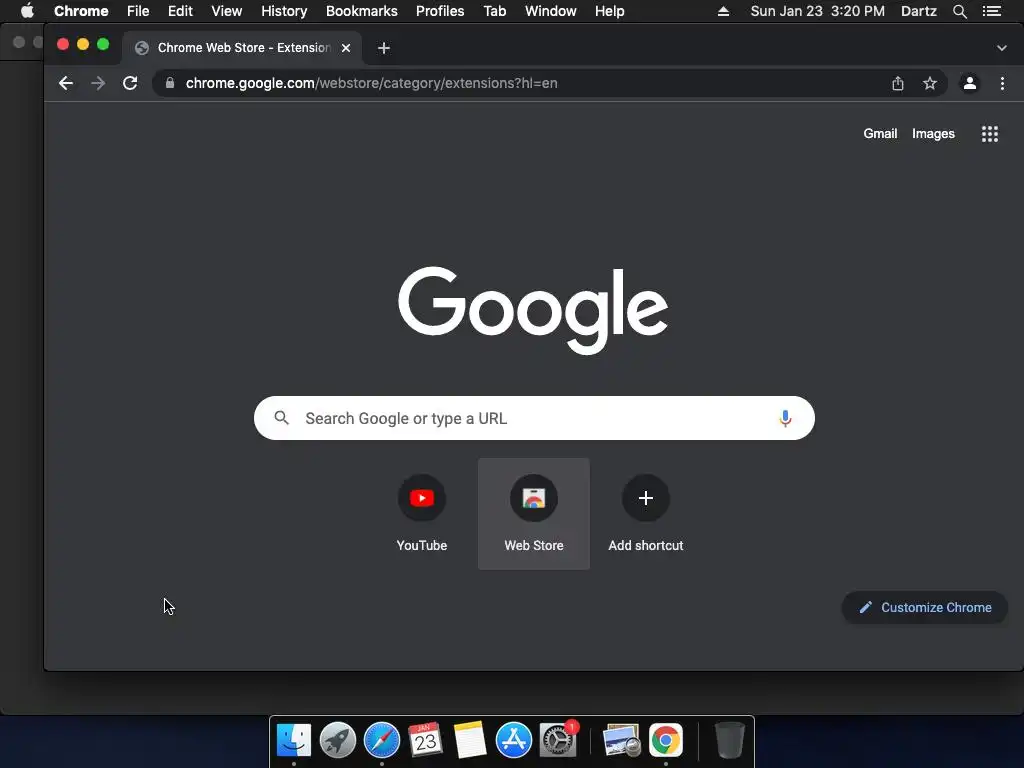The width and height of the screenshot is (1024, 768).
Task: Open the Tab menu
Action: pyautogui.click(x=495, y=11)
